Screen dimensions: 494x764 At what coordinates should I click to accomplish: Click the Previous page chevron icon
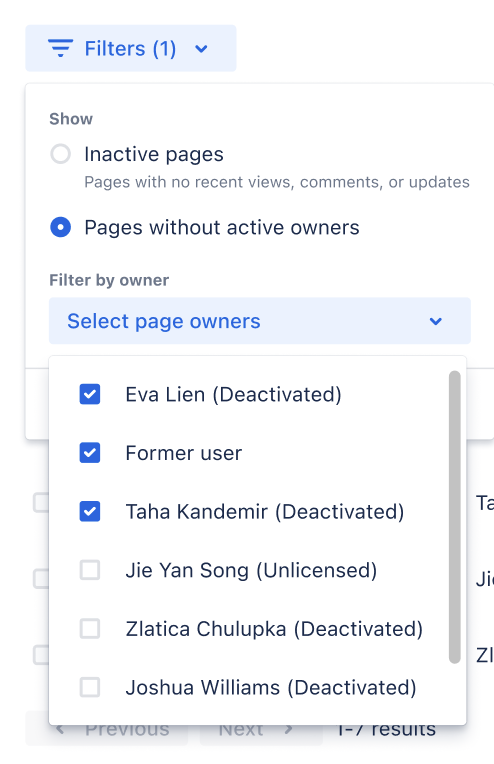60,729
